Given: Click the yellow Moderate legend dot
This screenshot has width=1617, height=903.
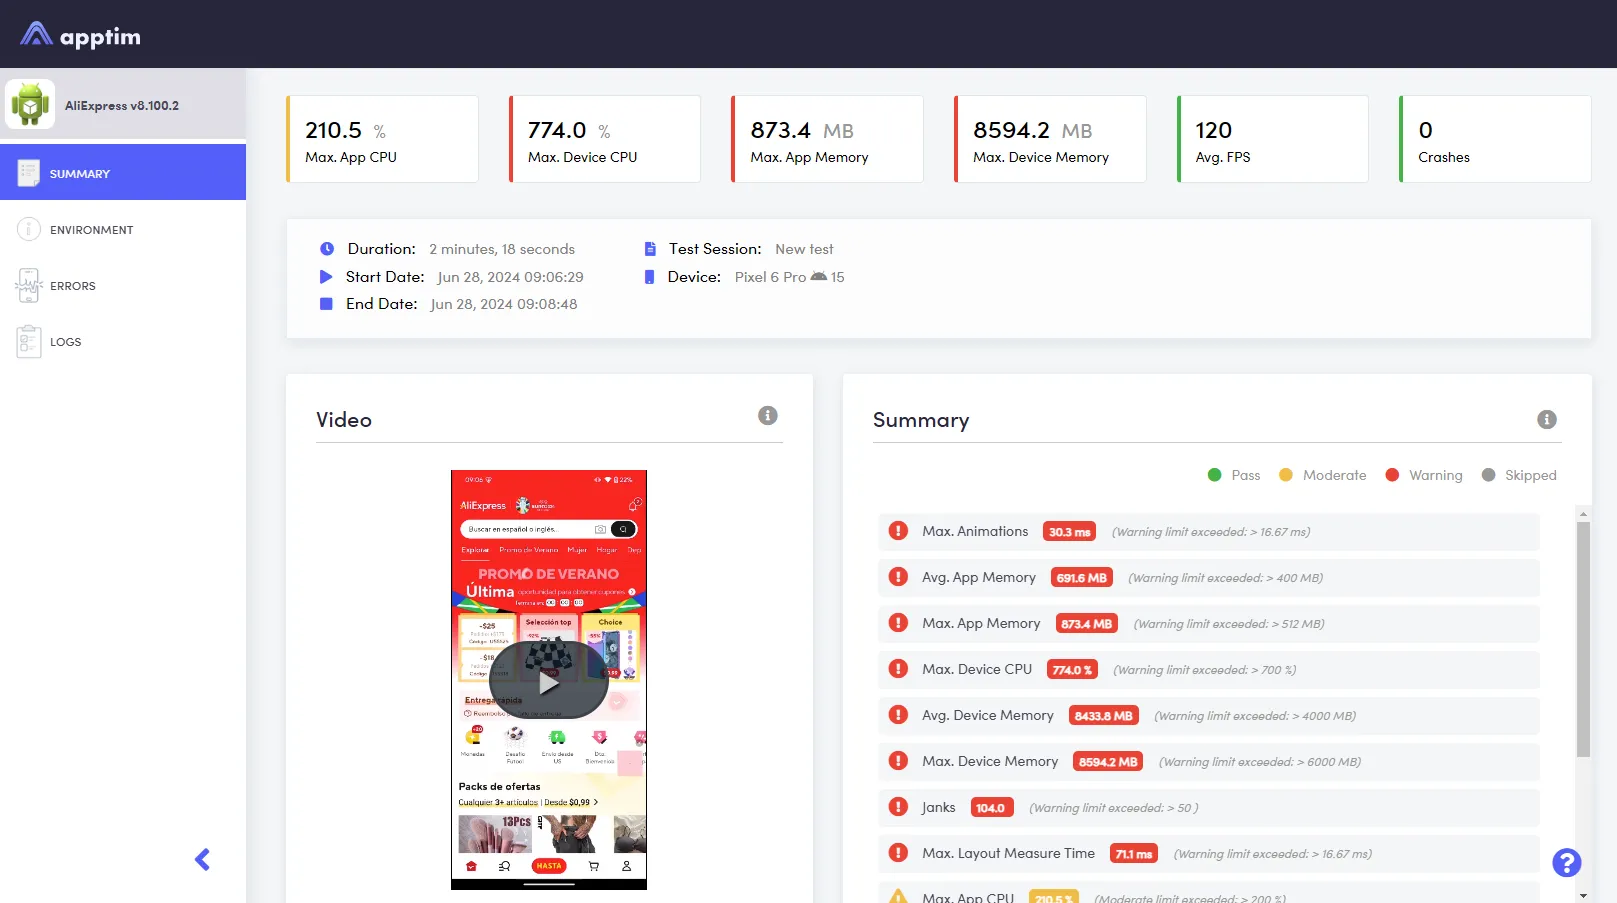Looking at the screenshot, I should (x=1286, y=475).
